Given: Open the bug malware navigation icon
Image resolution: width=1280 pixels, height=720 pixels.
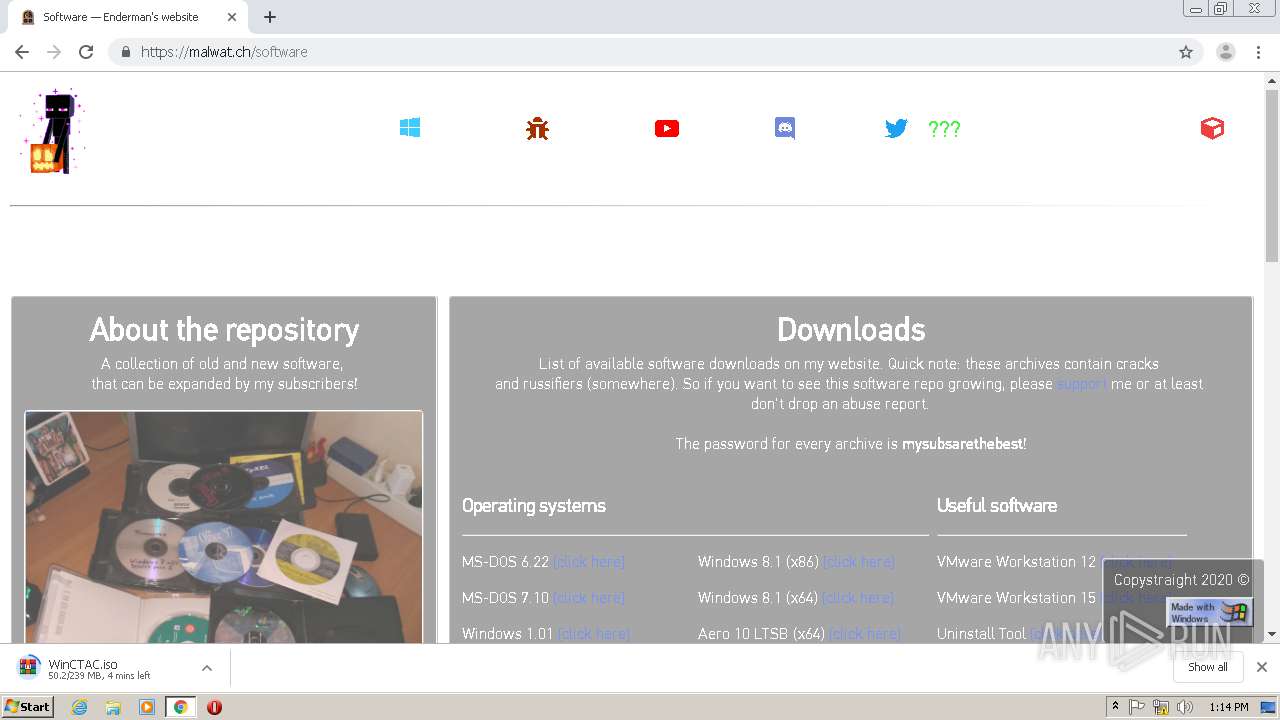Looking at the screenshot, I should coord(538,128).
